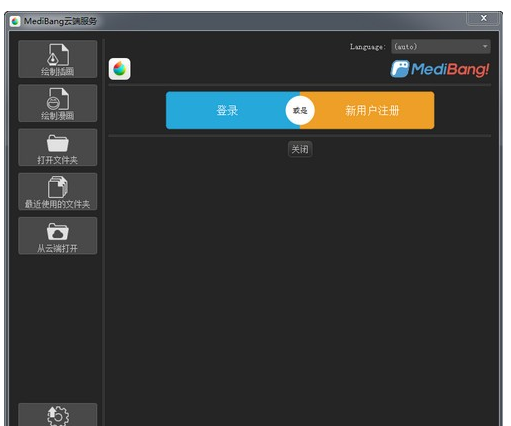Image resolution: width=511 pixels, height=426 pixels.
Task: Expand the Language dropdown arrow
Action: tap(485, 47)
